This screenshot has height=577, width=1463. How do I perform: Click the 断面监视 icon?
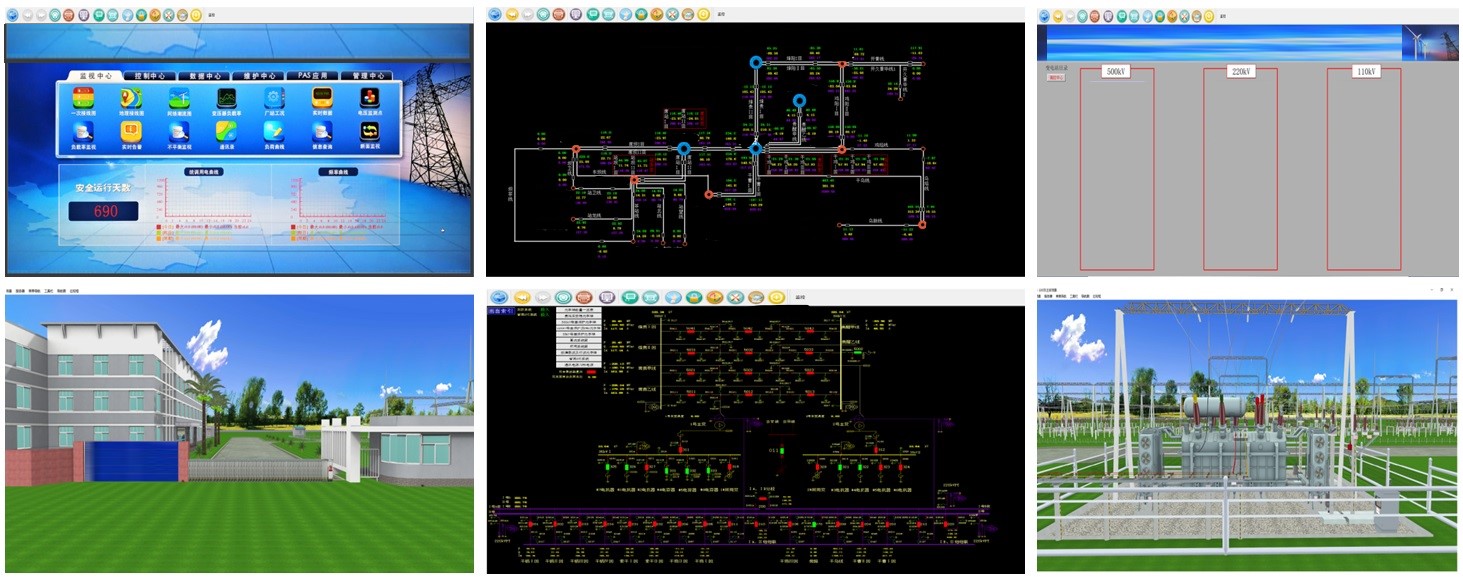pyautogui.click(x=370, y=132)
